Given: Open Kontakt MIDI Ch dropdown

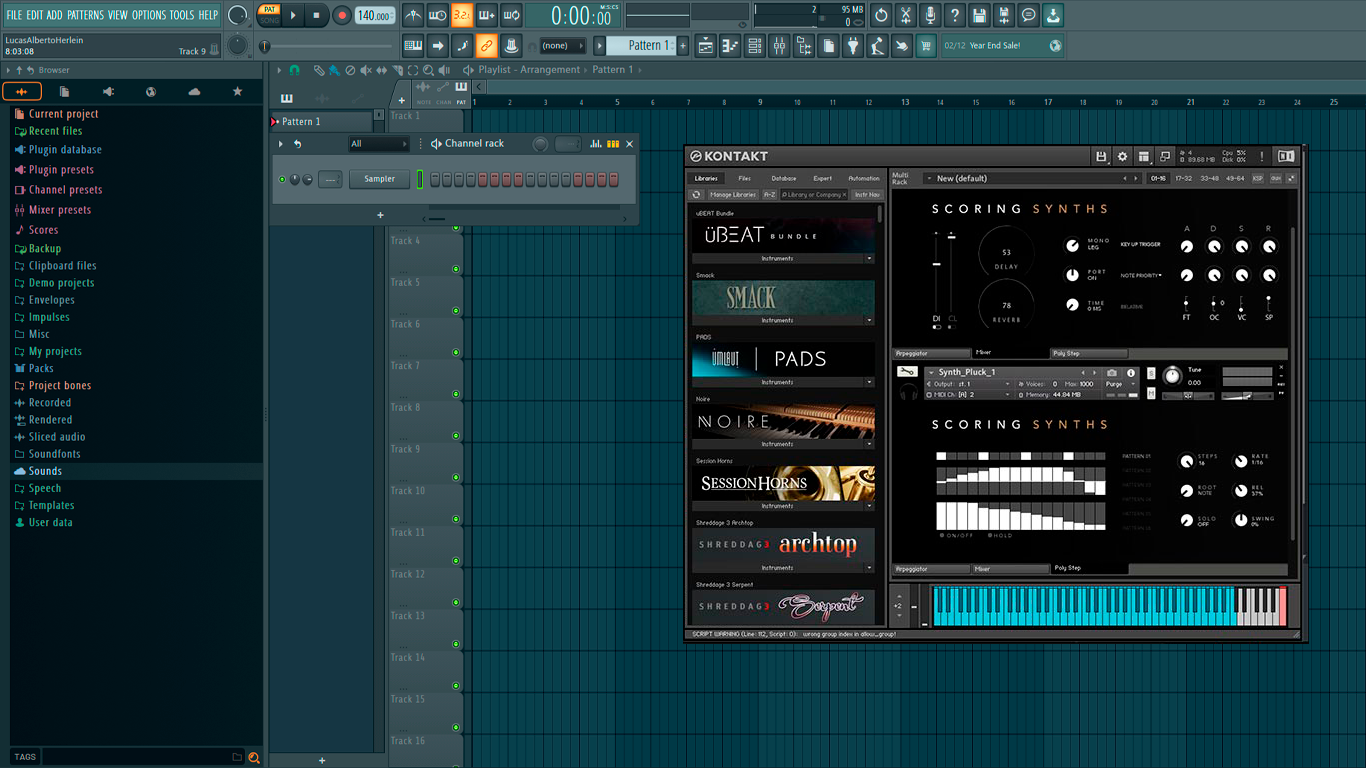Looking at the screenshot, I should 968,395.
